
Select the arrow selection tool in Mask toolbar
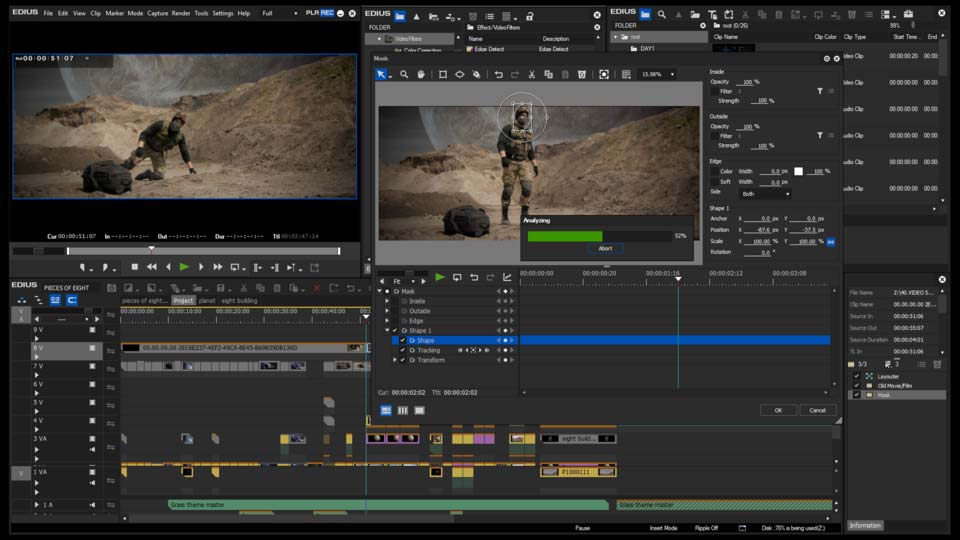(381, 74)
